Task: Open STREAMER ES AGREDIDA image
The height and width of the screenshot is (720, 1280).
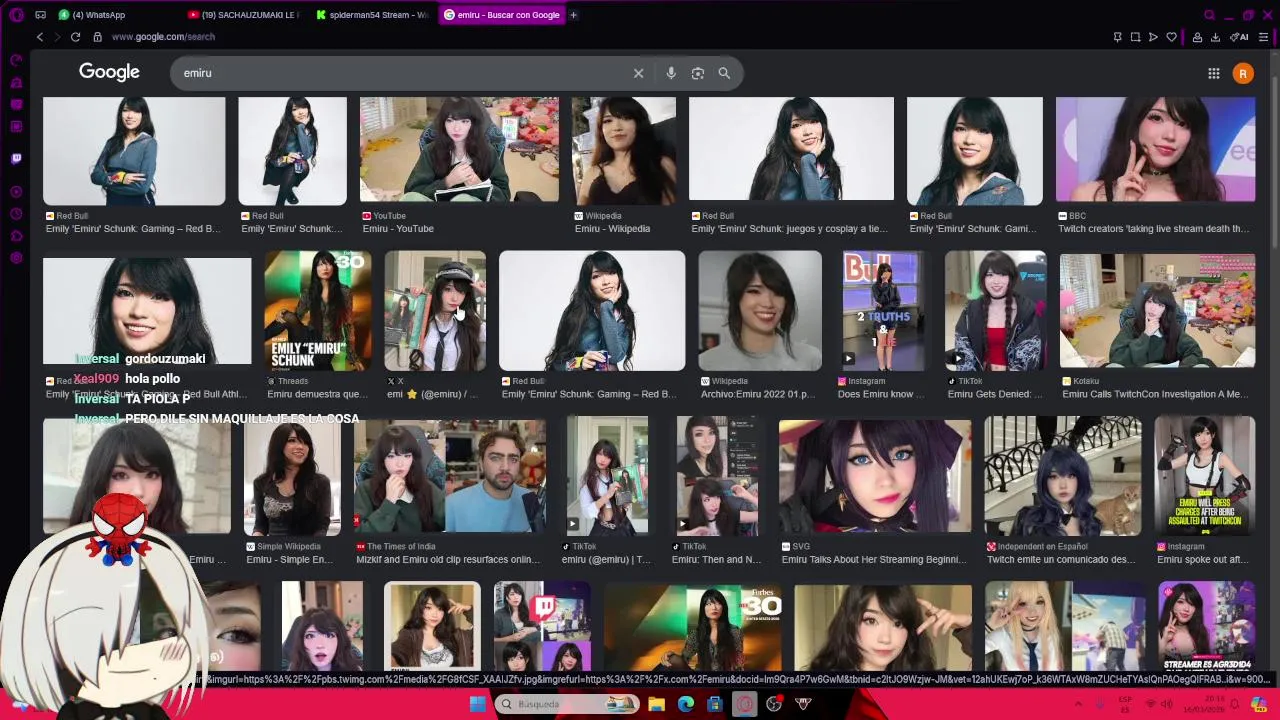Action: pos(1206,627)
